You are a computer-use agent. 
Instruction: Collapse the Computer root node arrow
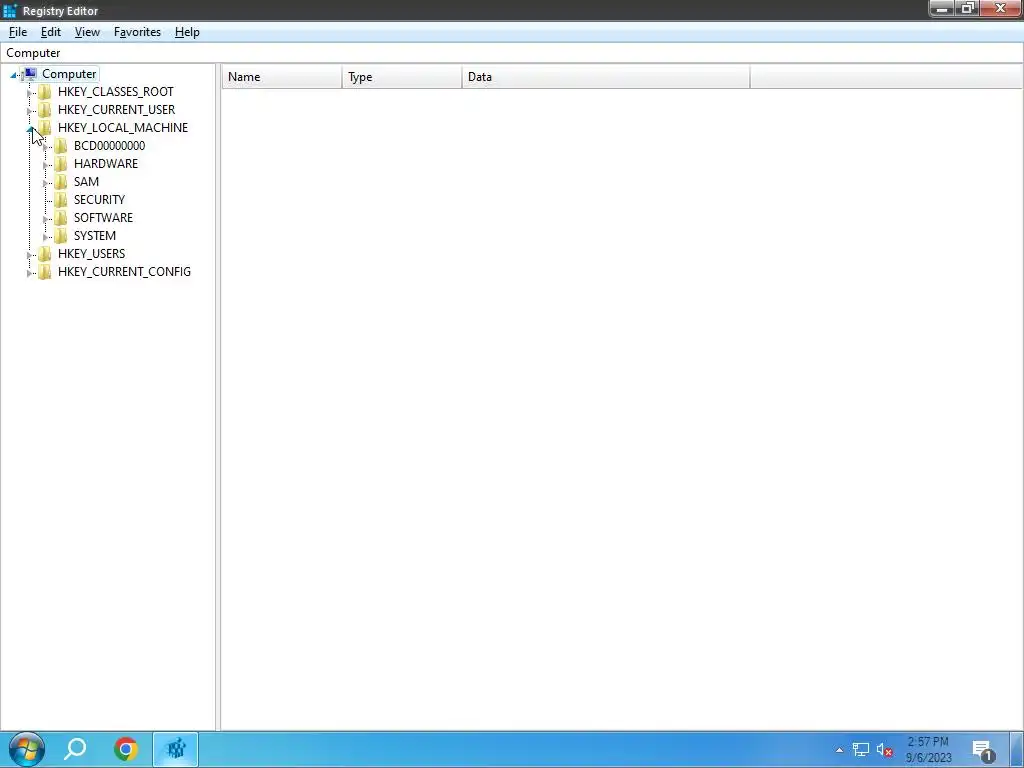coord(14,75)
